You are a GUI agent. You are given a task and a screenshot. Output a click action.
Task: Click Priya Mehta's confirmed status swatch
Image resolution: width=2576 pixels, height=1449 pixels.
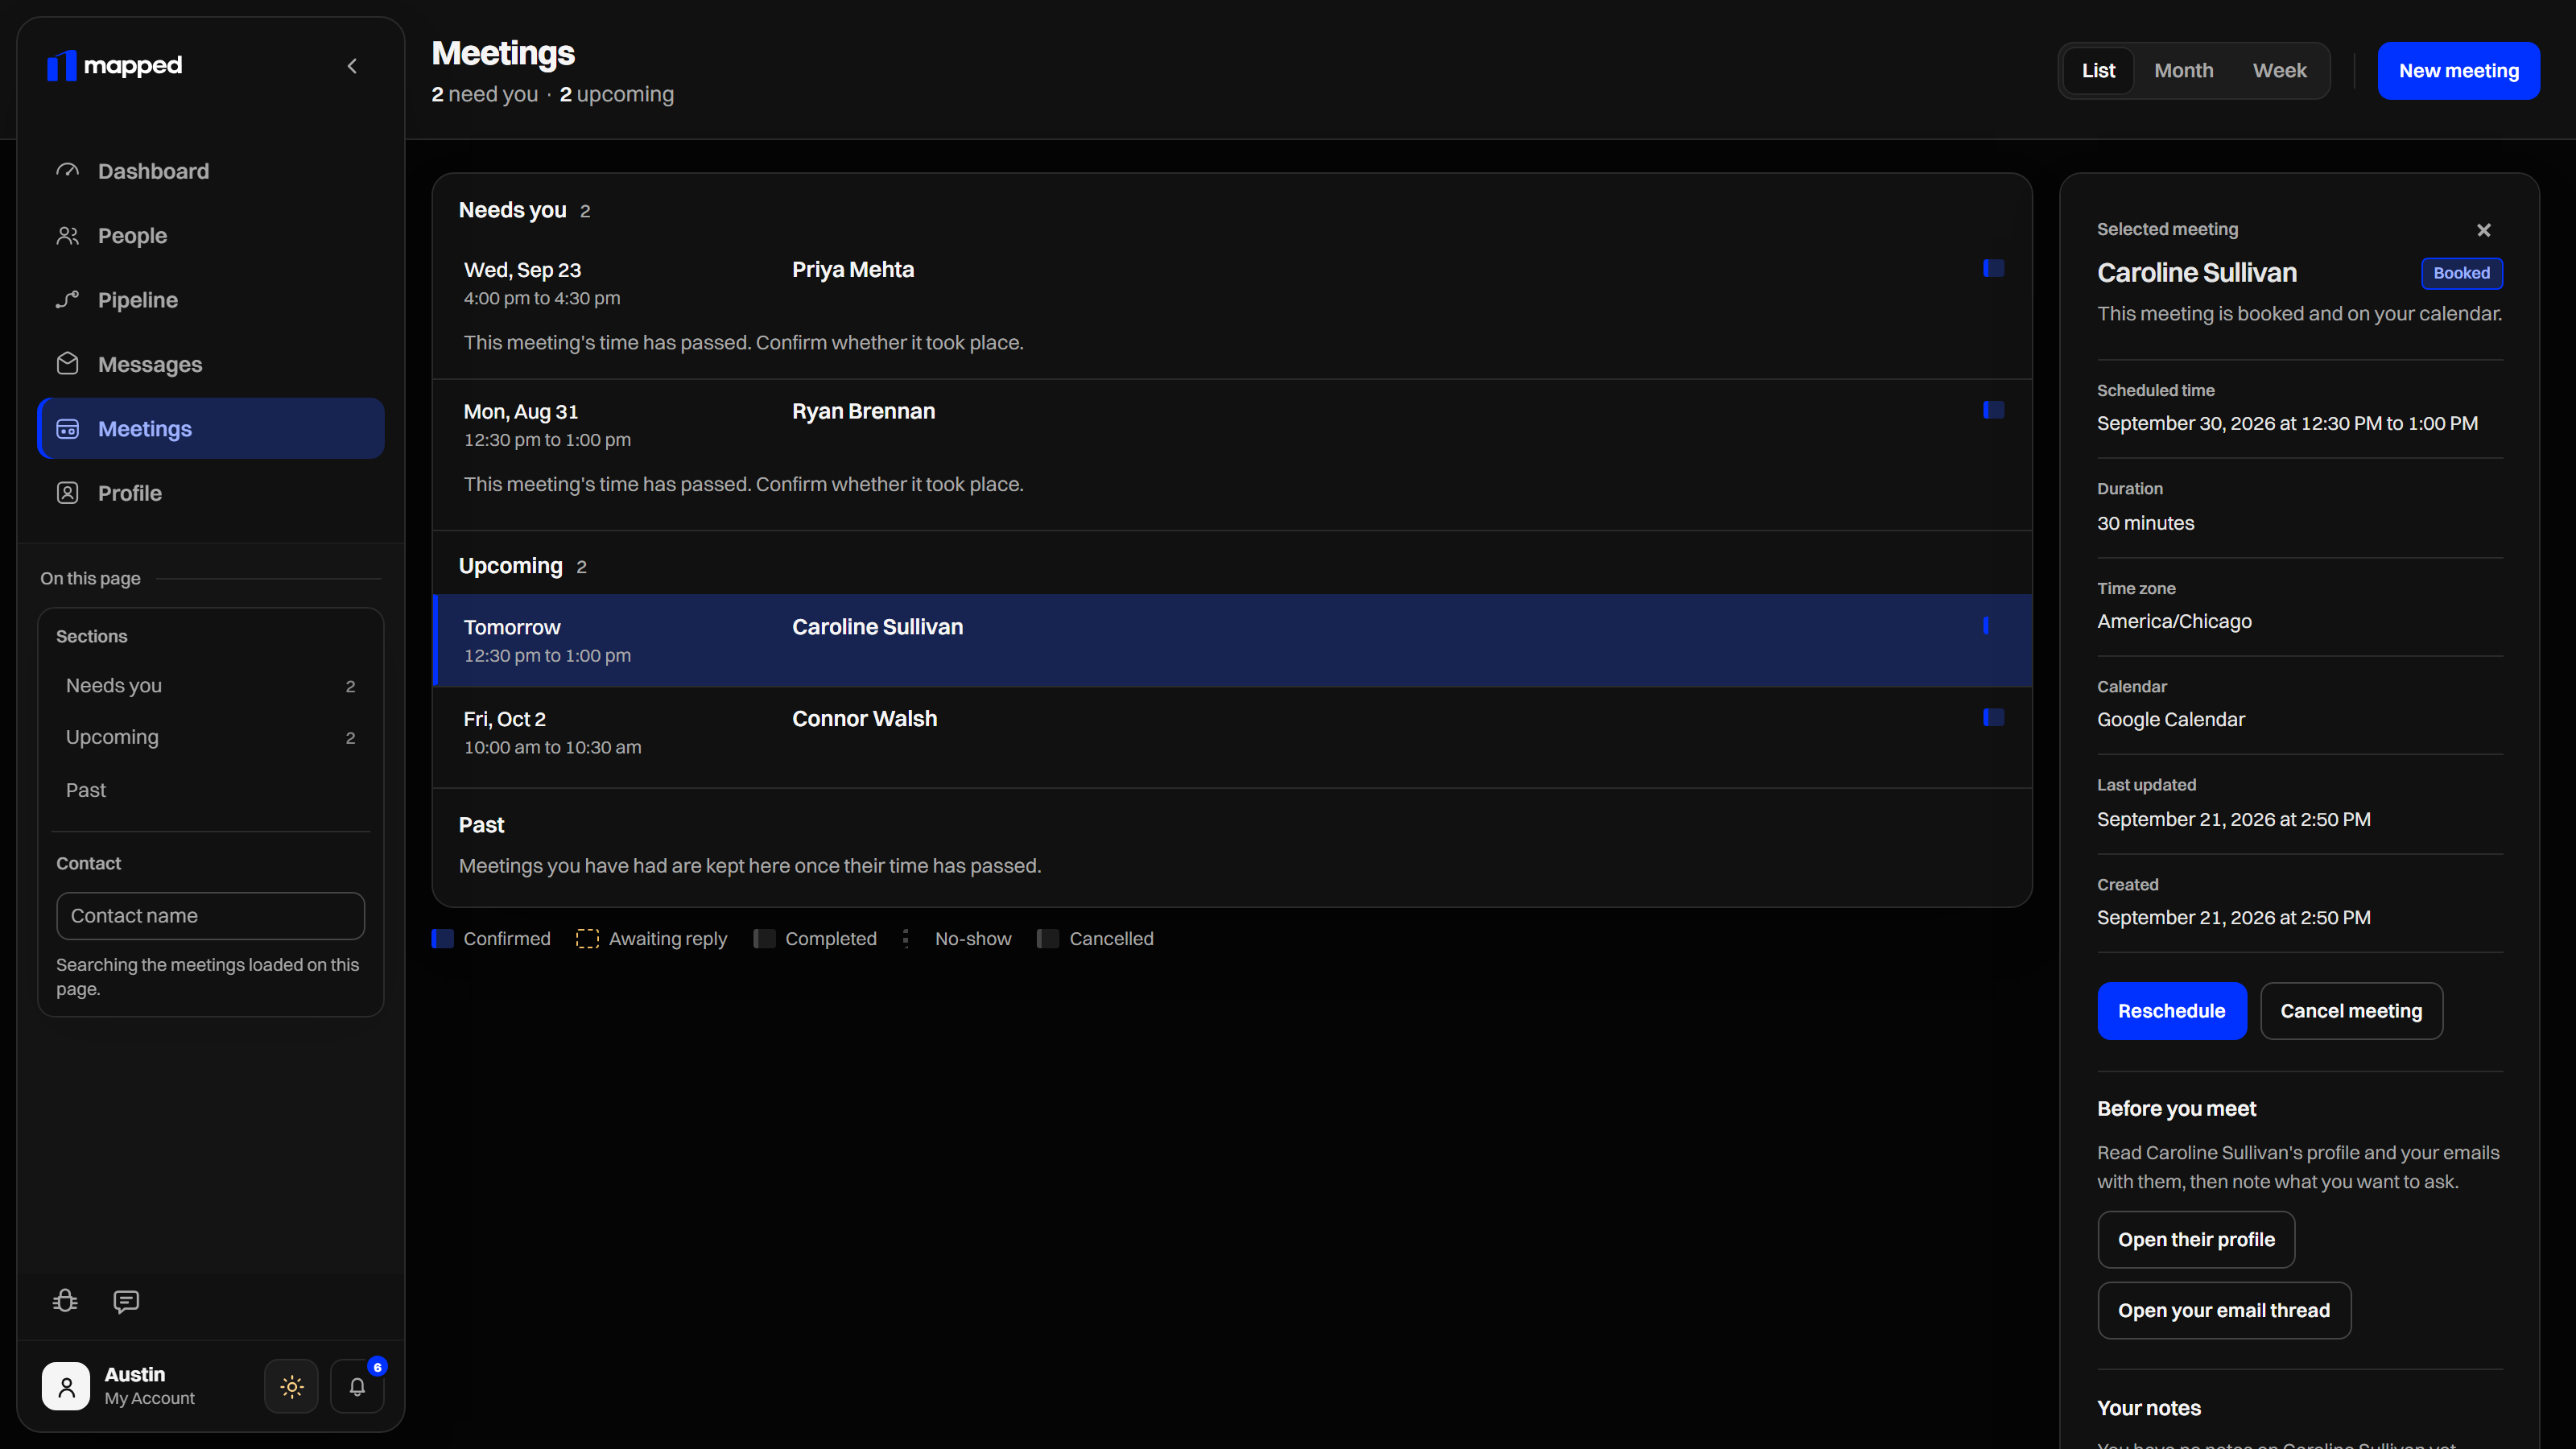click(1993, 268)
